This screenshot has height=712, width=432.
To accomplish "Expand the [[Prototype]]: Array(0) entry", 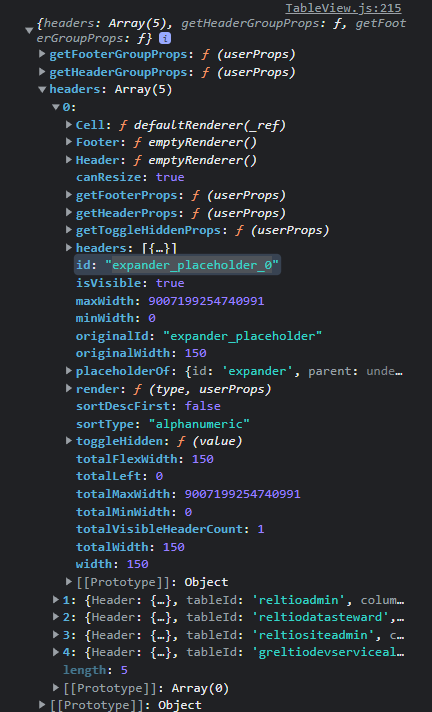I will pyautogui.click(x=56, y=688).
